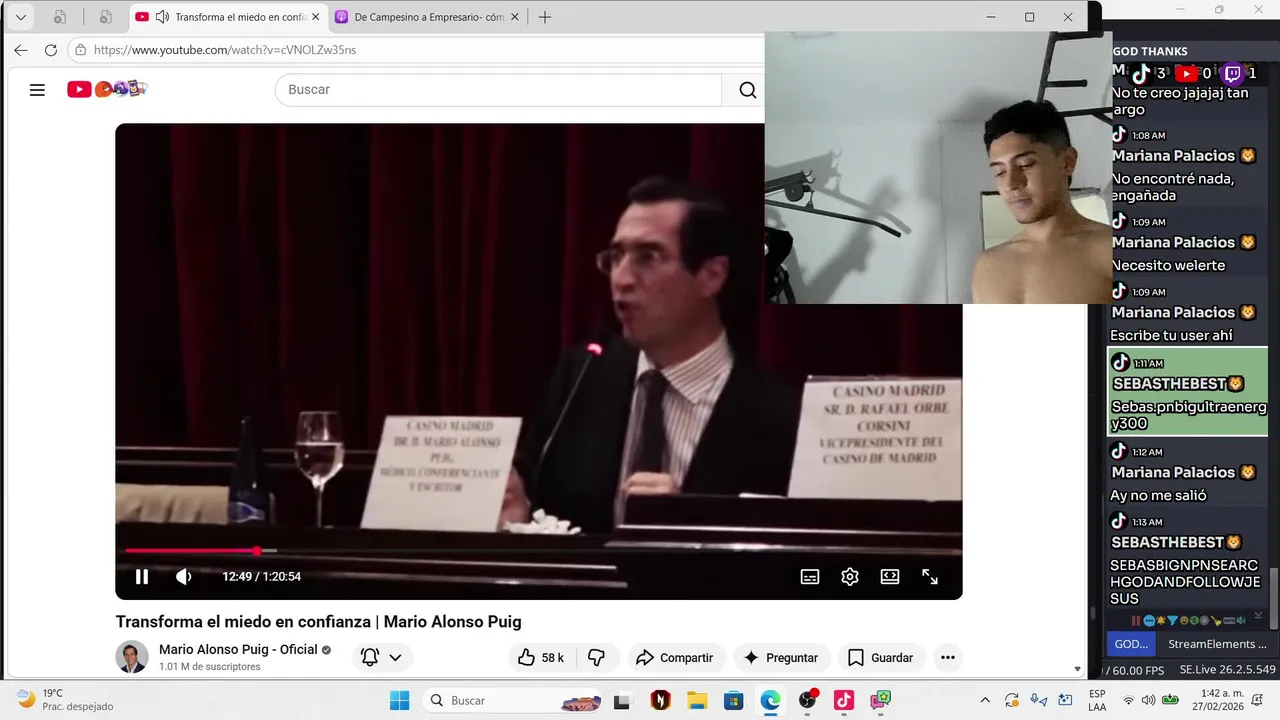Switch to De Campesino a Empresario tab
1280x720 pixels.
pos(428,17)
